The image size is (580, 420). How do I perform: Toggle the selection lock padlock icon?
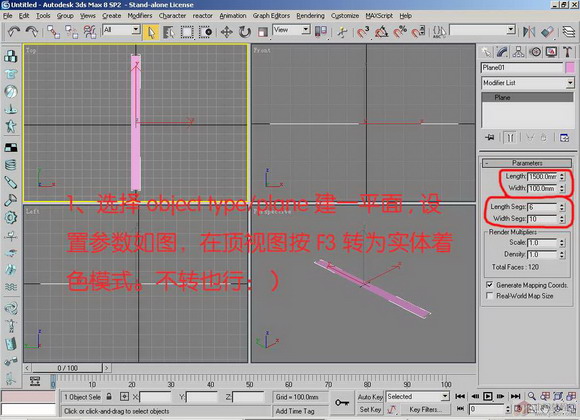(109, 397)
